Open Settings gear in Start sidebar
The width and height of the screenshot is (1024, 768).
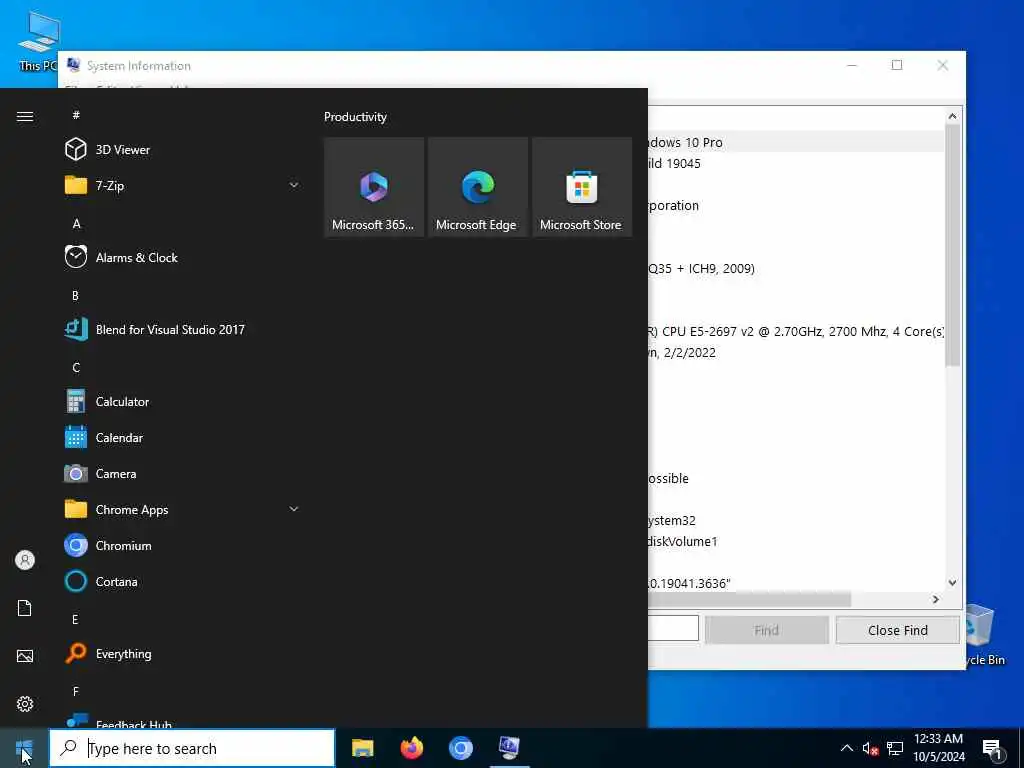pos(25,703)
